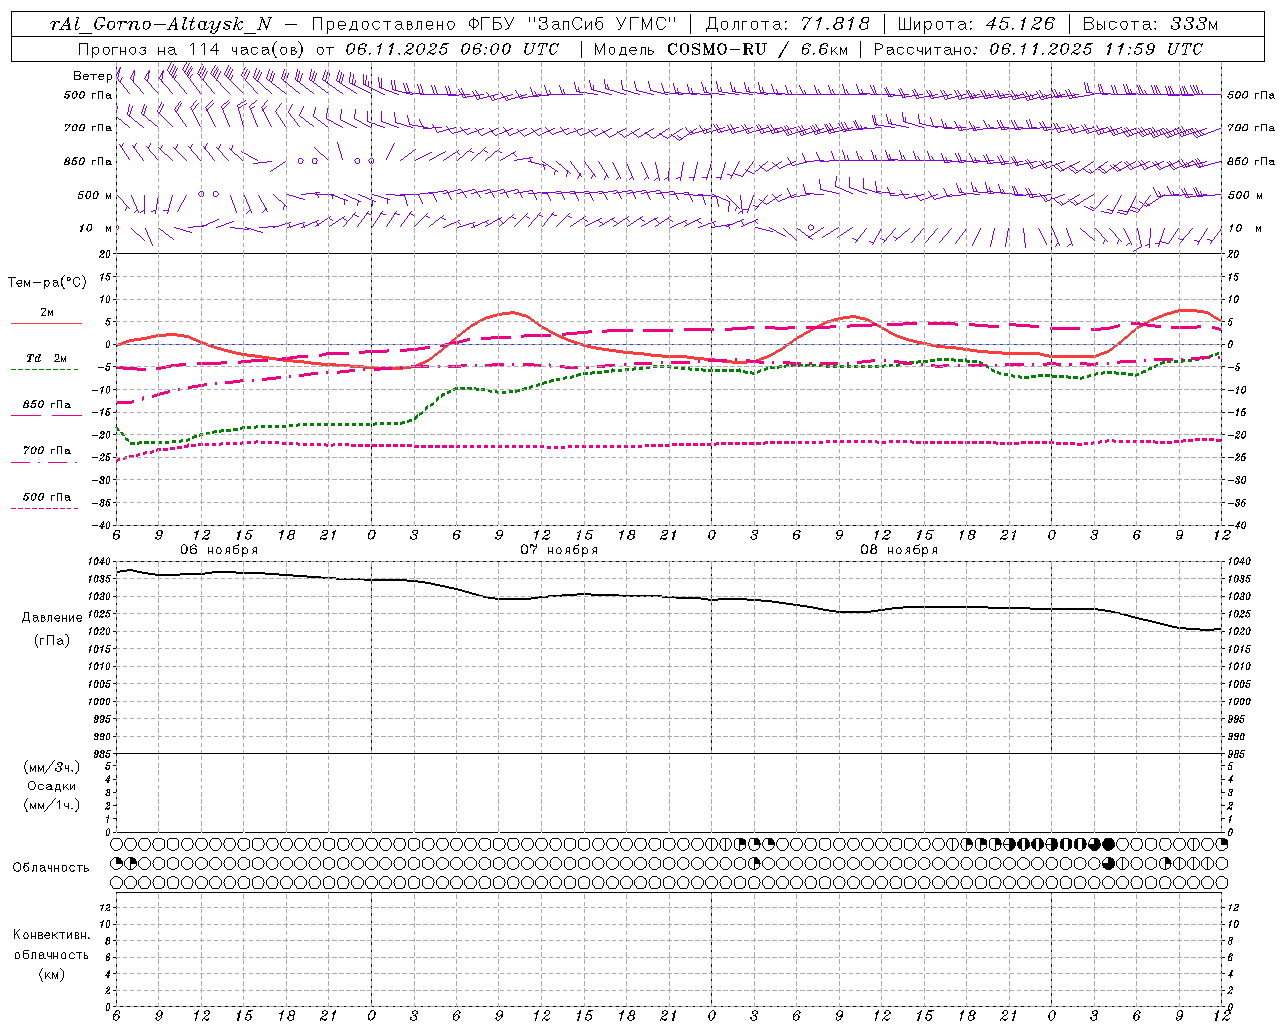Click the 06 ноября date label
Image resolution: width=1280 pixels, height=1024 pixels.
click(219, 550)
